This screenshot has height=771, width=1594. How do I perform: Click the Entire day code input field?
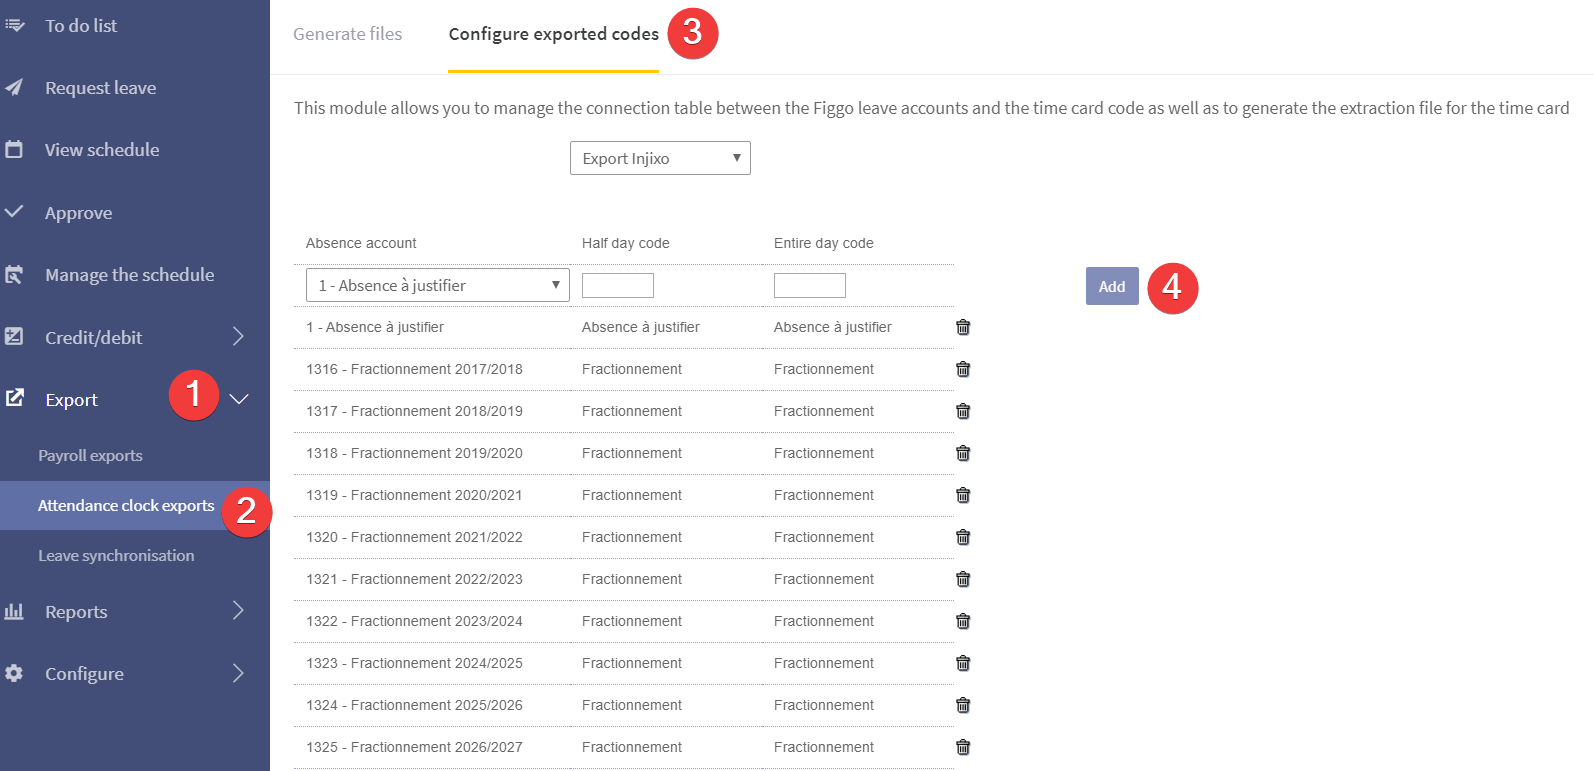810,285
